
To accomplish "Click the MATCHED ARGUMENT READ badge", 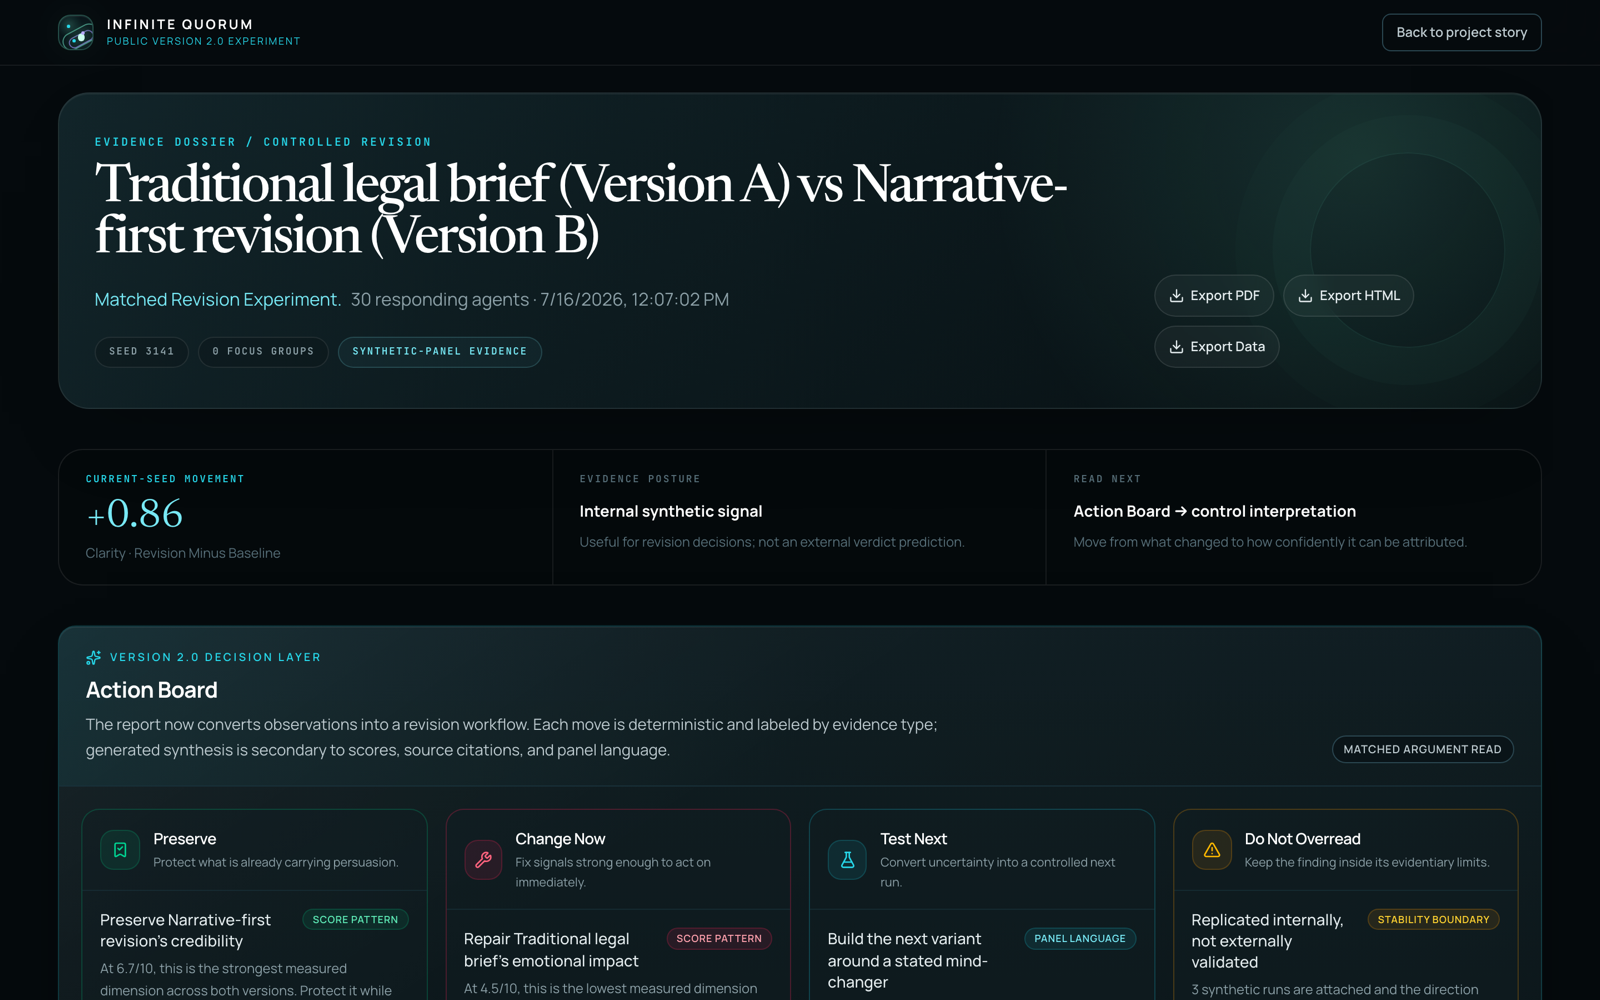I will (1422, 749).
